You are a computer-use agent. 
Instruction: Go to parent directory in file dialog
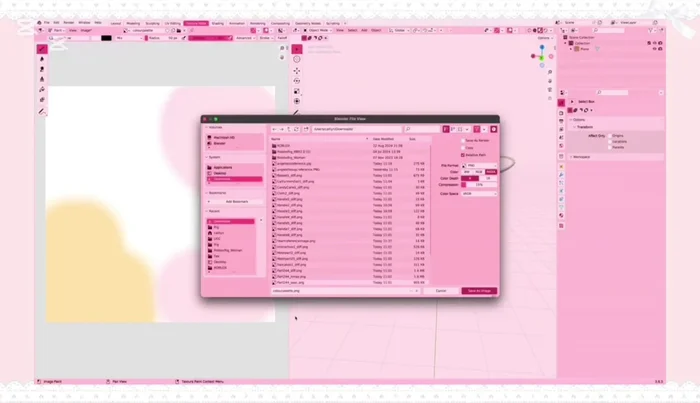pos(288,129)
